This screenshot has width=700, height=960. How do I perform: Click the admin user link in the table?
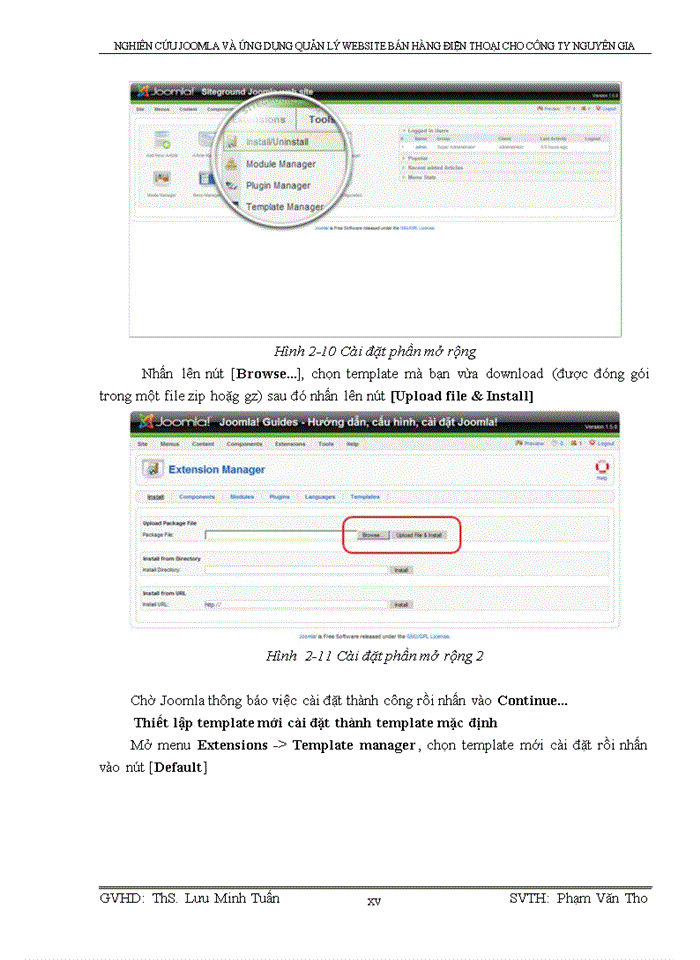[421, 148]
